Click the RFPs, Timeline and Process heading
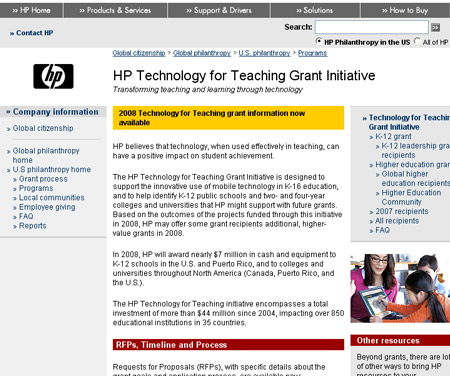This screenshot has width=450, height=376. (x=228, y=345)
